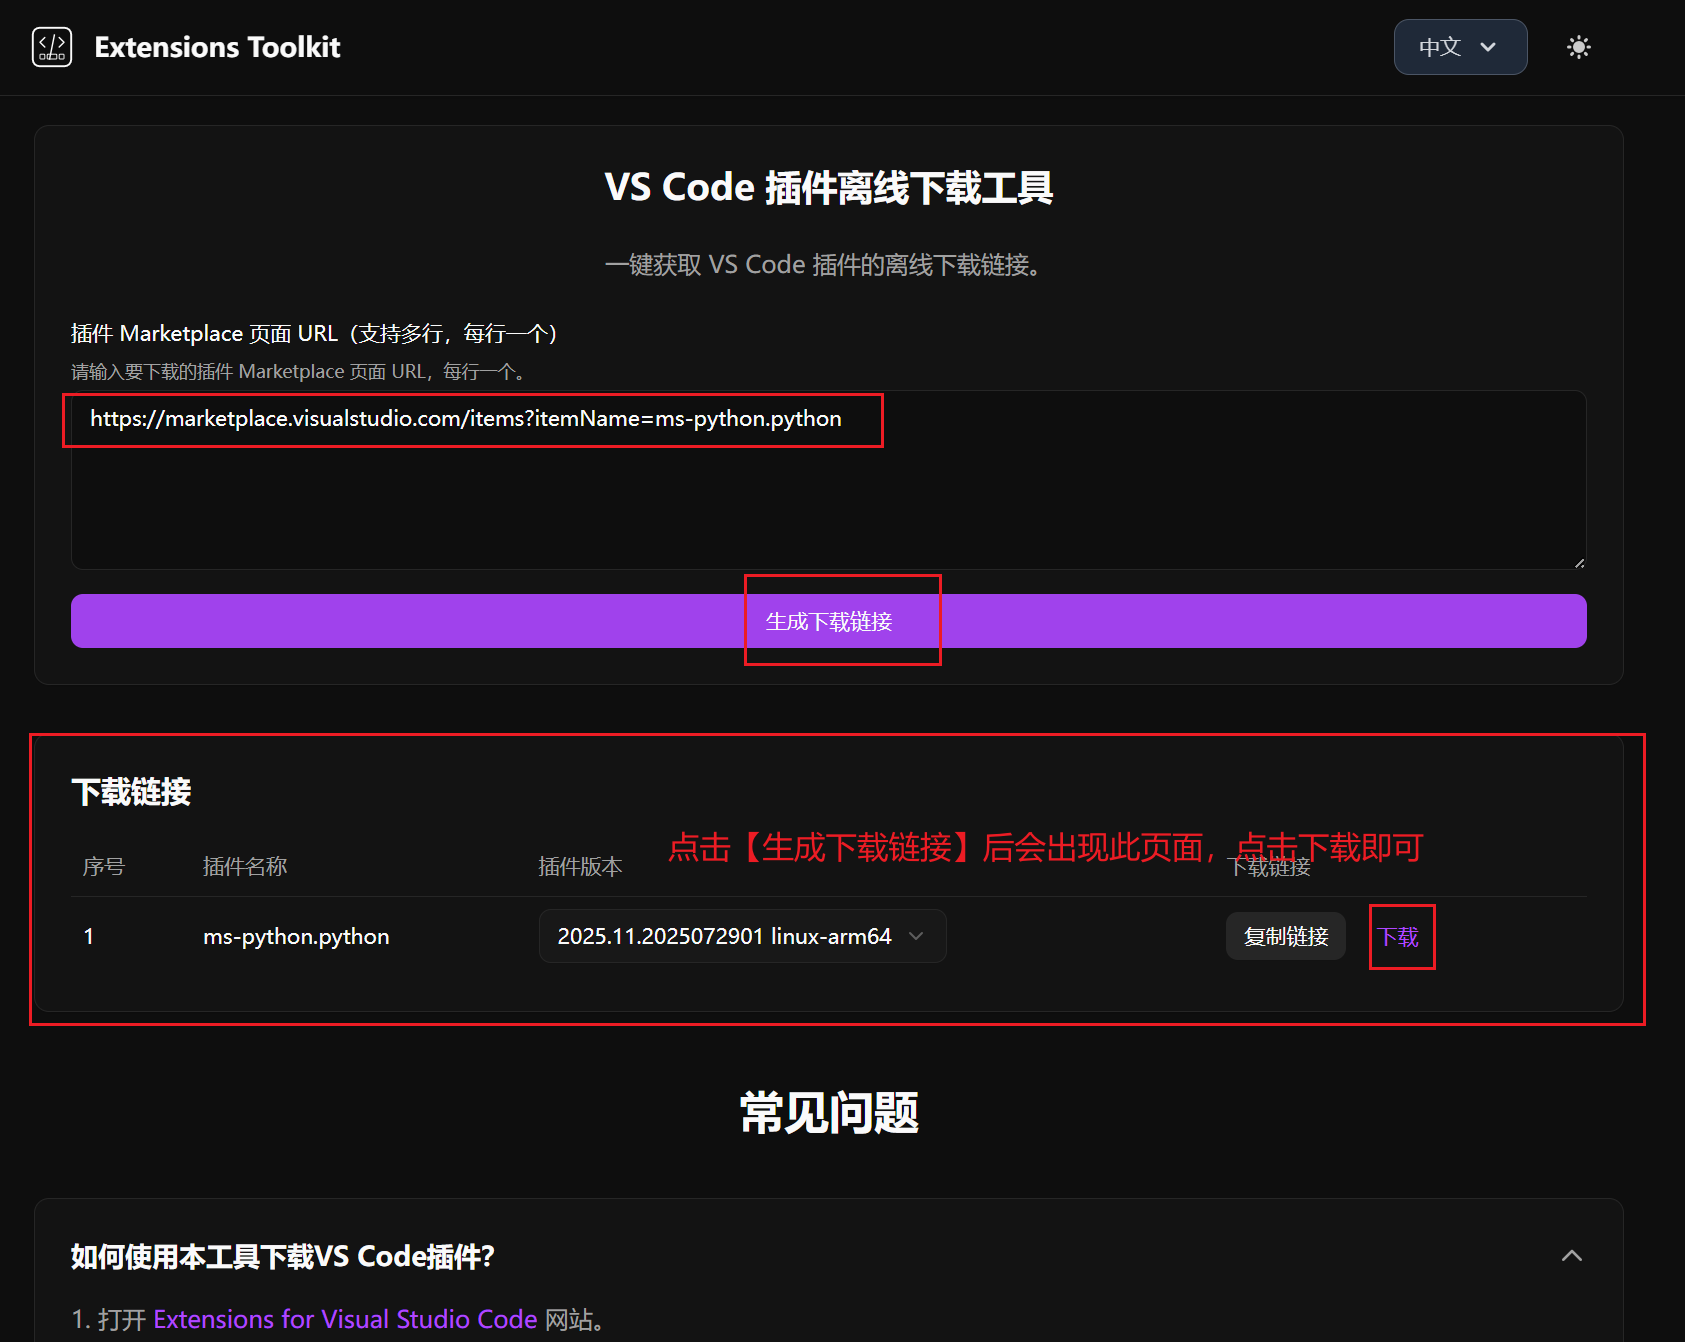Click 复制链接 to copy the link
Screen dimensions: 1685x1342
1285,936
